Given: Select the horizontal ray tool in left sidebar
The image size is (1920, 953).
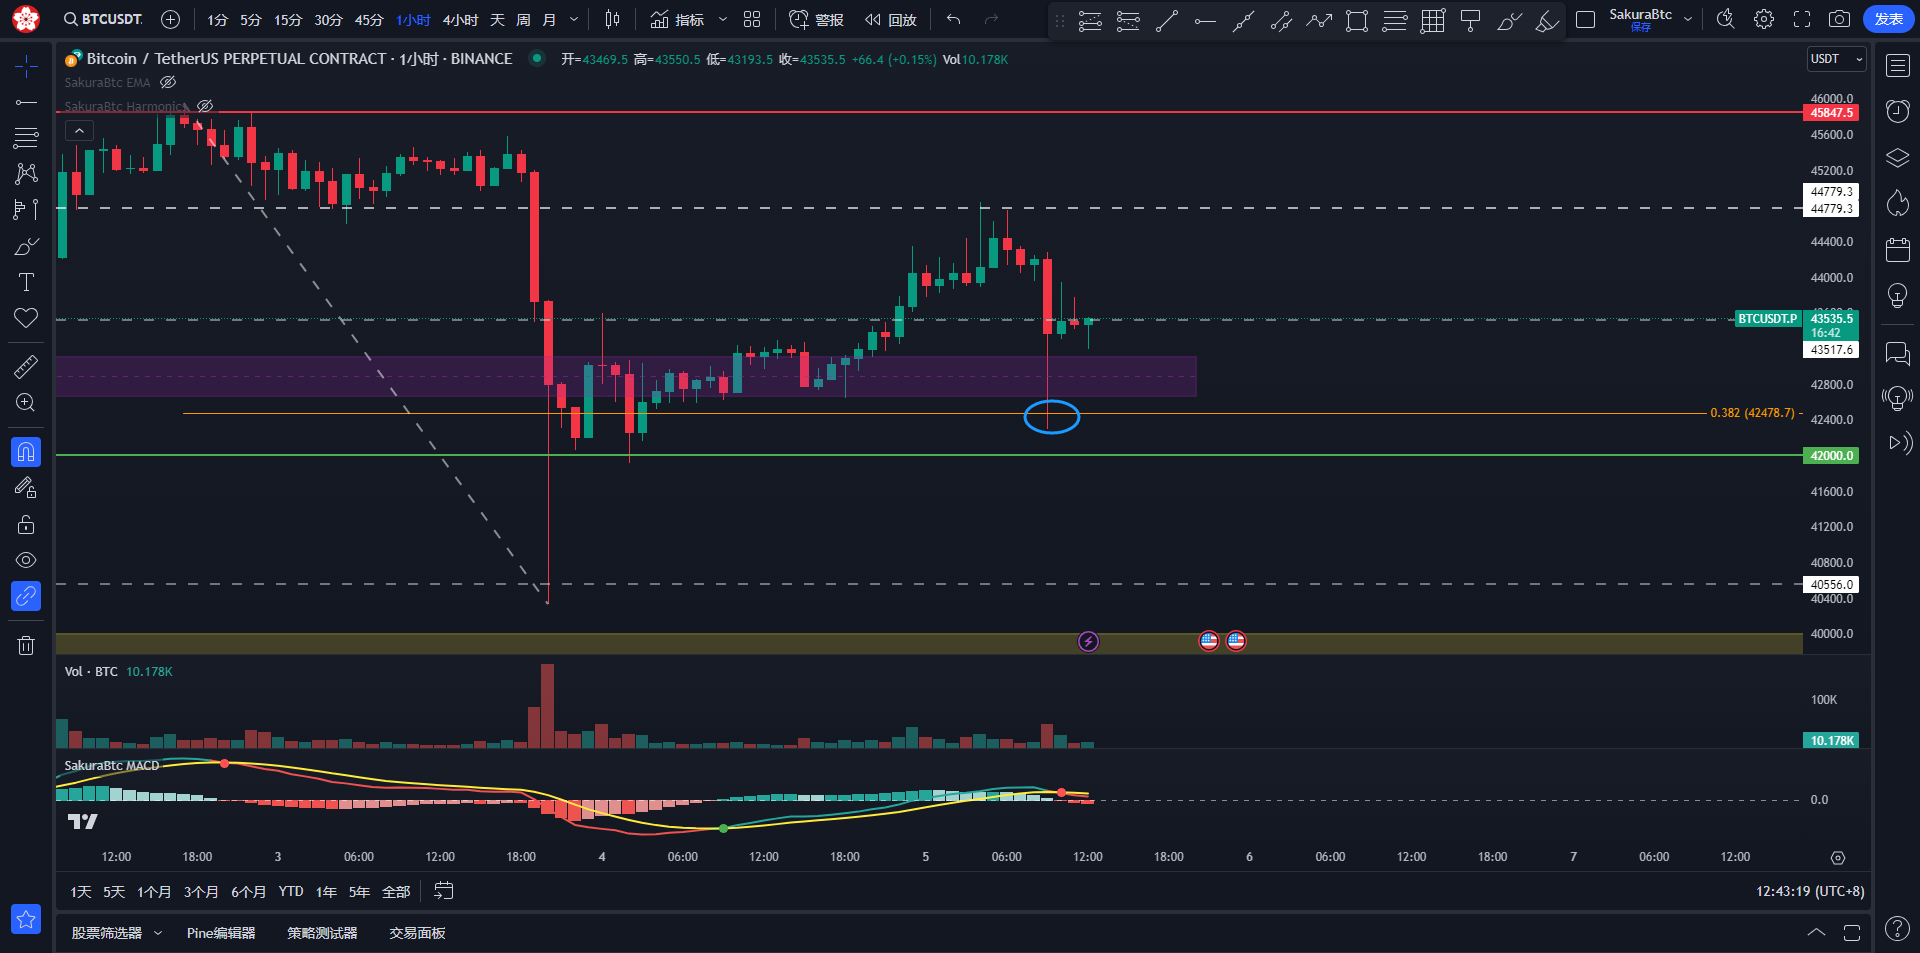Looking at the screenshot, I should 26,102.
